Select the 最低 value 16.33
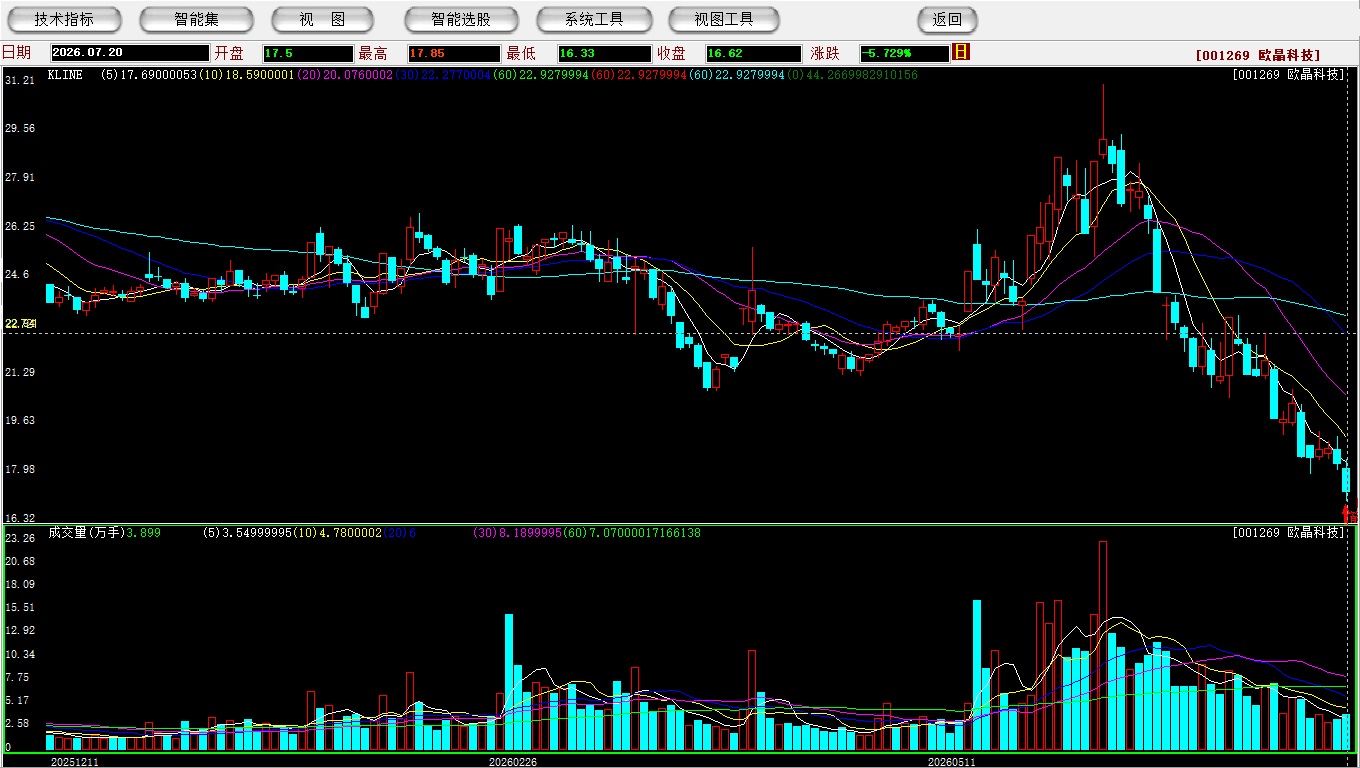The height and width of the screenshot is (768, 1360). 605,53
